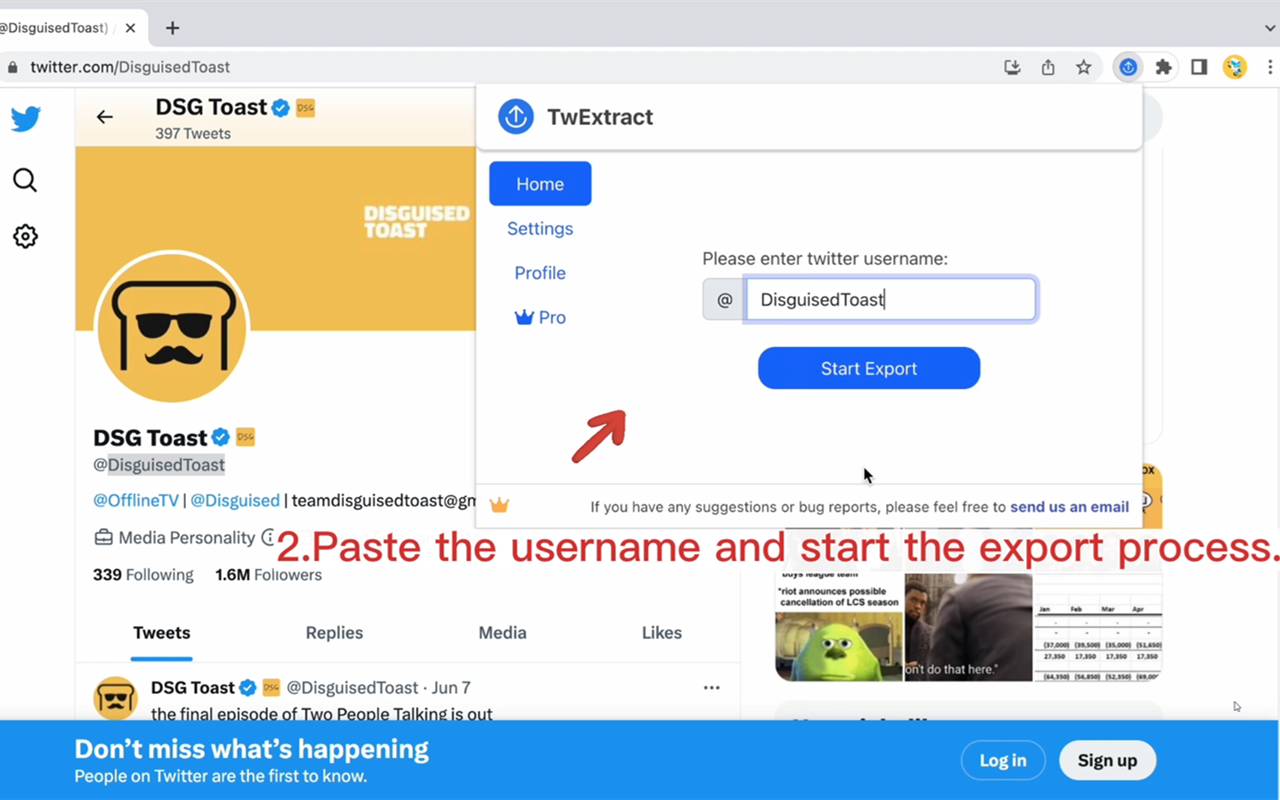The image size is (1280, 800).
Task: Click the @OfflineTV link in the bio
Action: pyautogui.click(x=135, y=500)
